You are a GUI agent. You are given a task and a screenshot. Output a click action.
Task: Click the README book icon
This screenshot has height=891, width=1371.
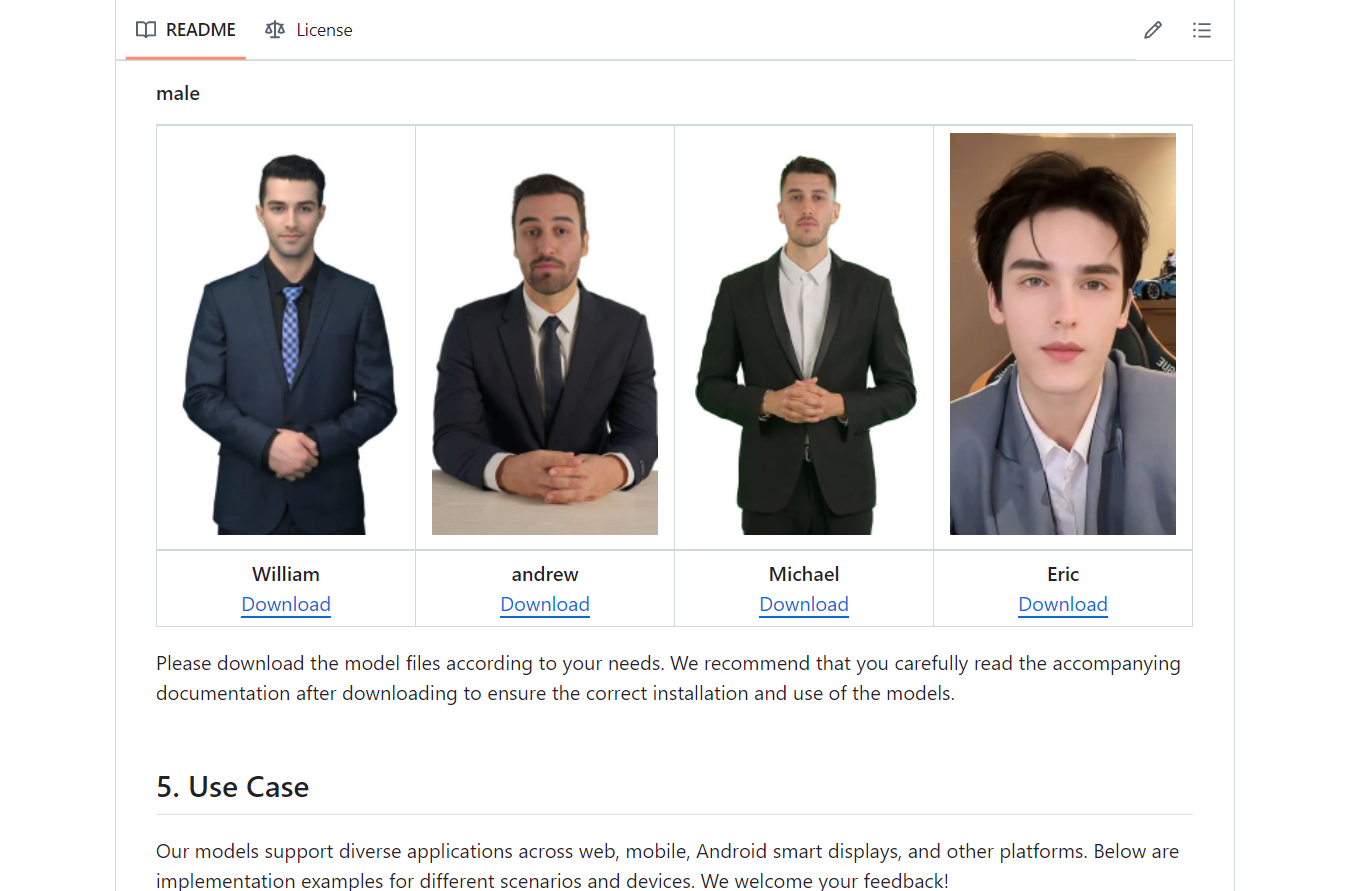tap(146, 30)
